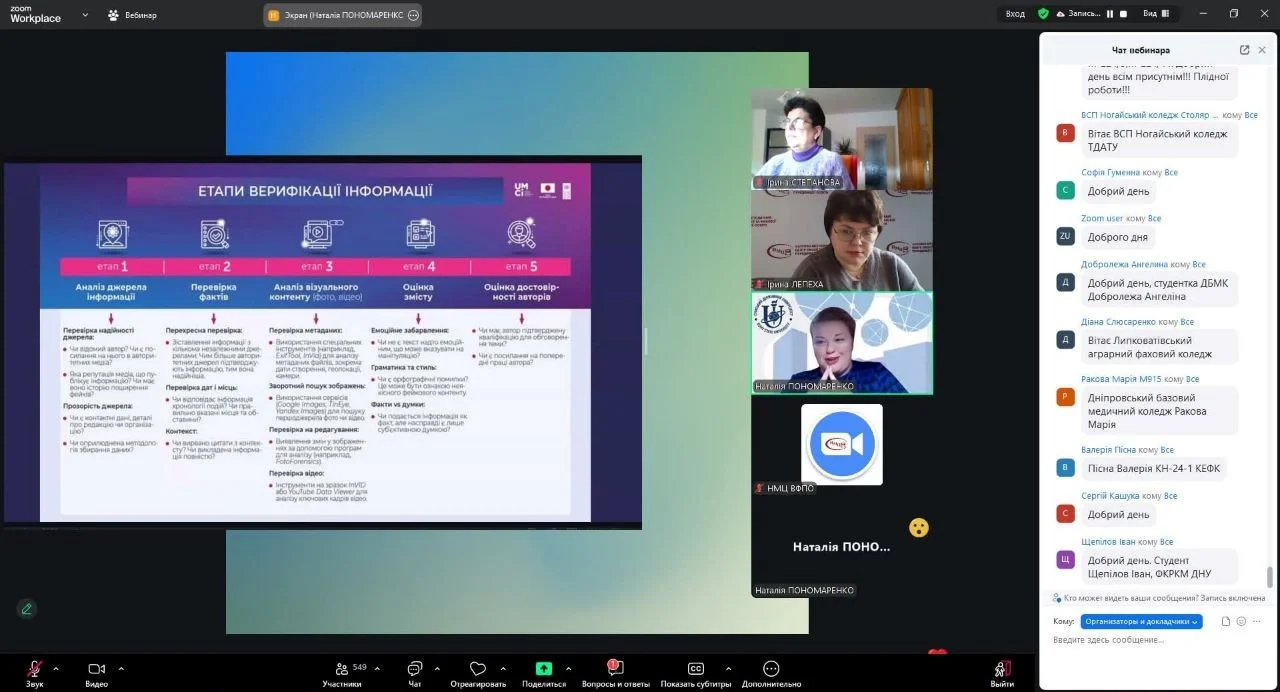Open recipient dropdown Организаторы и докладчики
The height and width of the screenshot is (692, 1280).
[x=1141, y=621]
